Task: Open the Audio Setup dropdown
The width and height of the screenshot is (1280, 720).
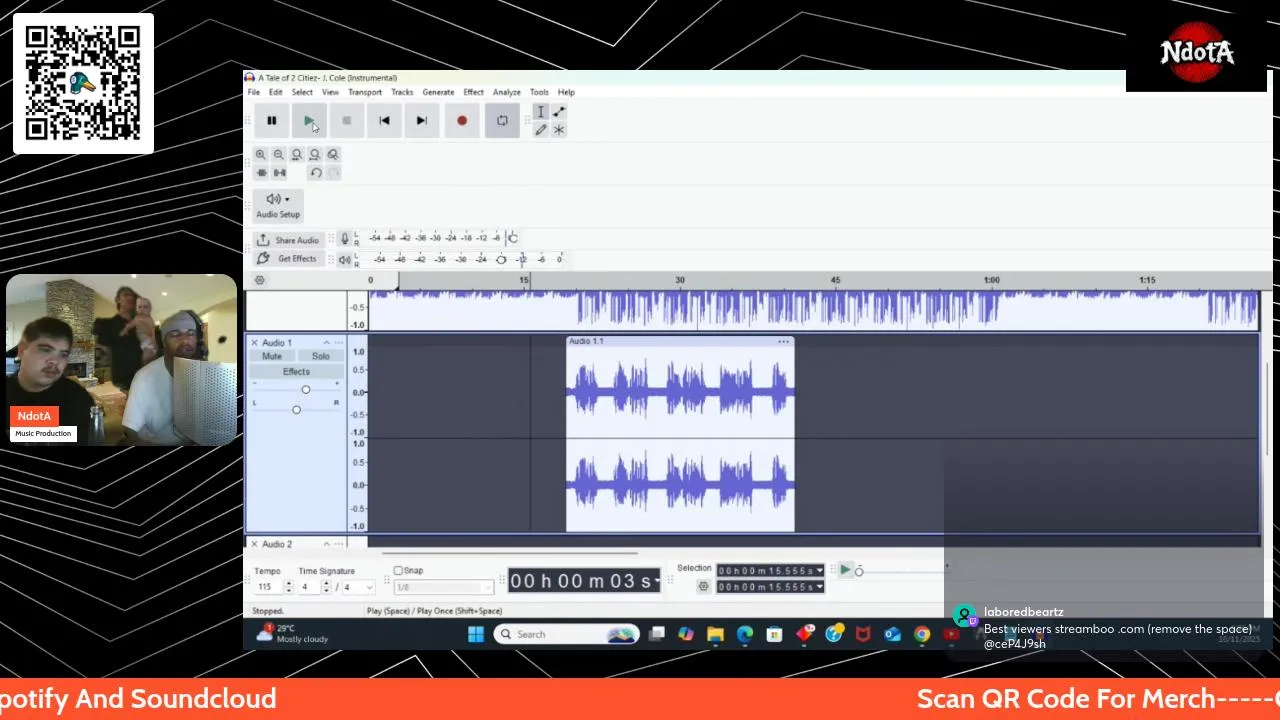Action: 277,204
